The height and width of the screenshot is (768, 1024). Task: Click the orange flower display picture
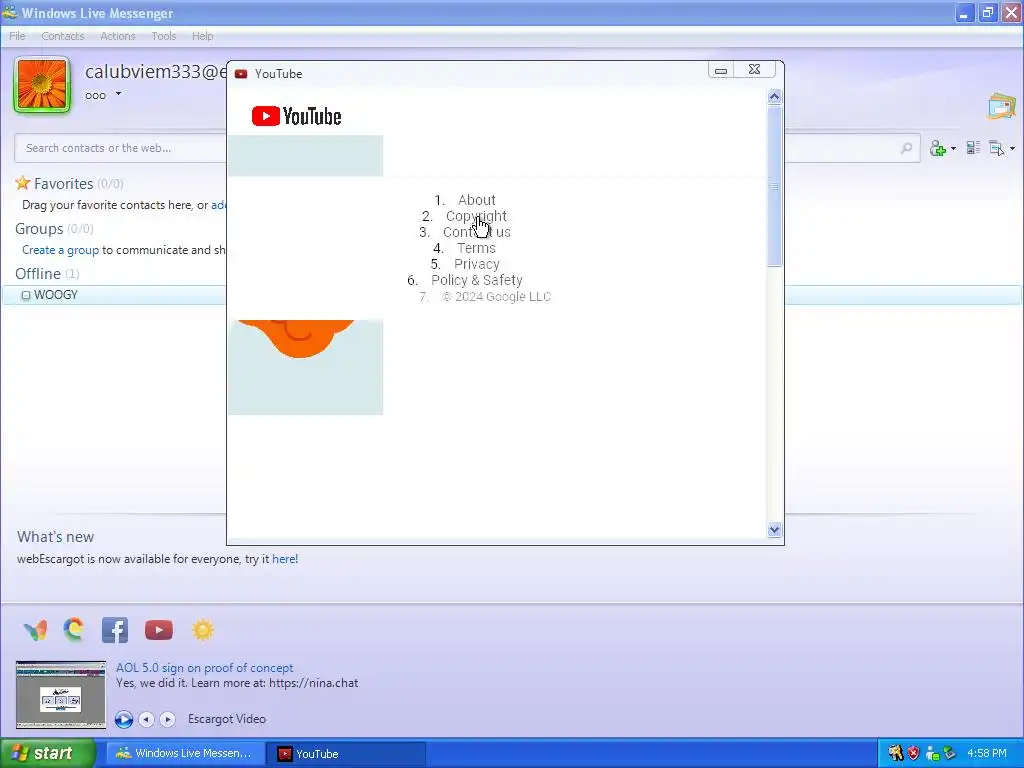(42, 84)
